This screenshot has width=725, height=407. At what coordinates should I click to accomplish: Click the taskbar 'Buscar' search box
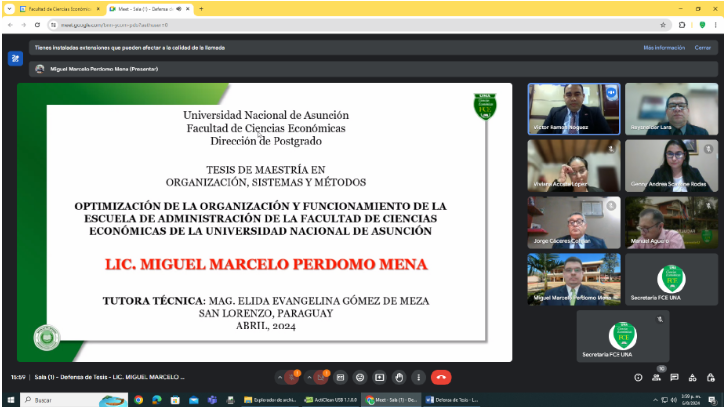pos(74,400)
